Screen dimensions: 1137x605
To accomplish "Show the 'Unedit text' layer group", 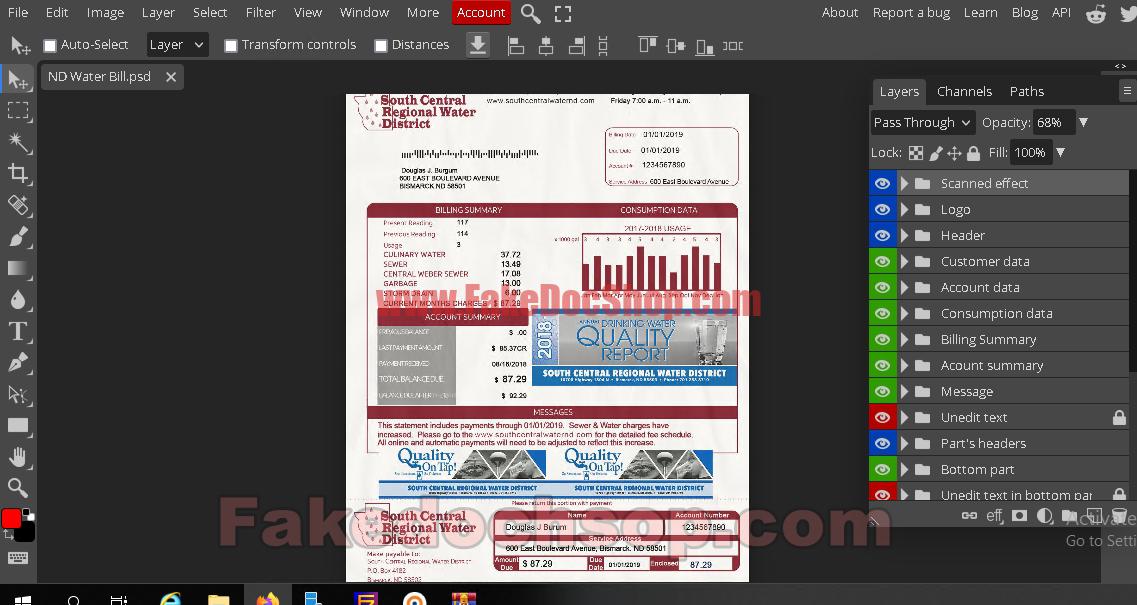I will click(881, 417).
